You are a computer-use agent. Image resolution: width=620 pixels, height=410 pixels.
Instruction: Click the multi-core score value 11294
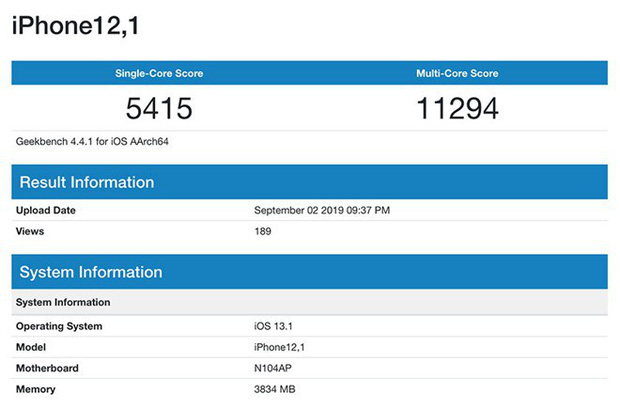pyautogui.click(x=456, y=108)
